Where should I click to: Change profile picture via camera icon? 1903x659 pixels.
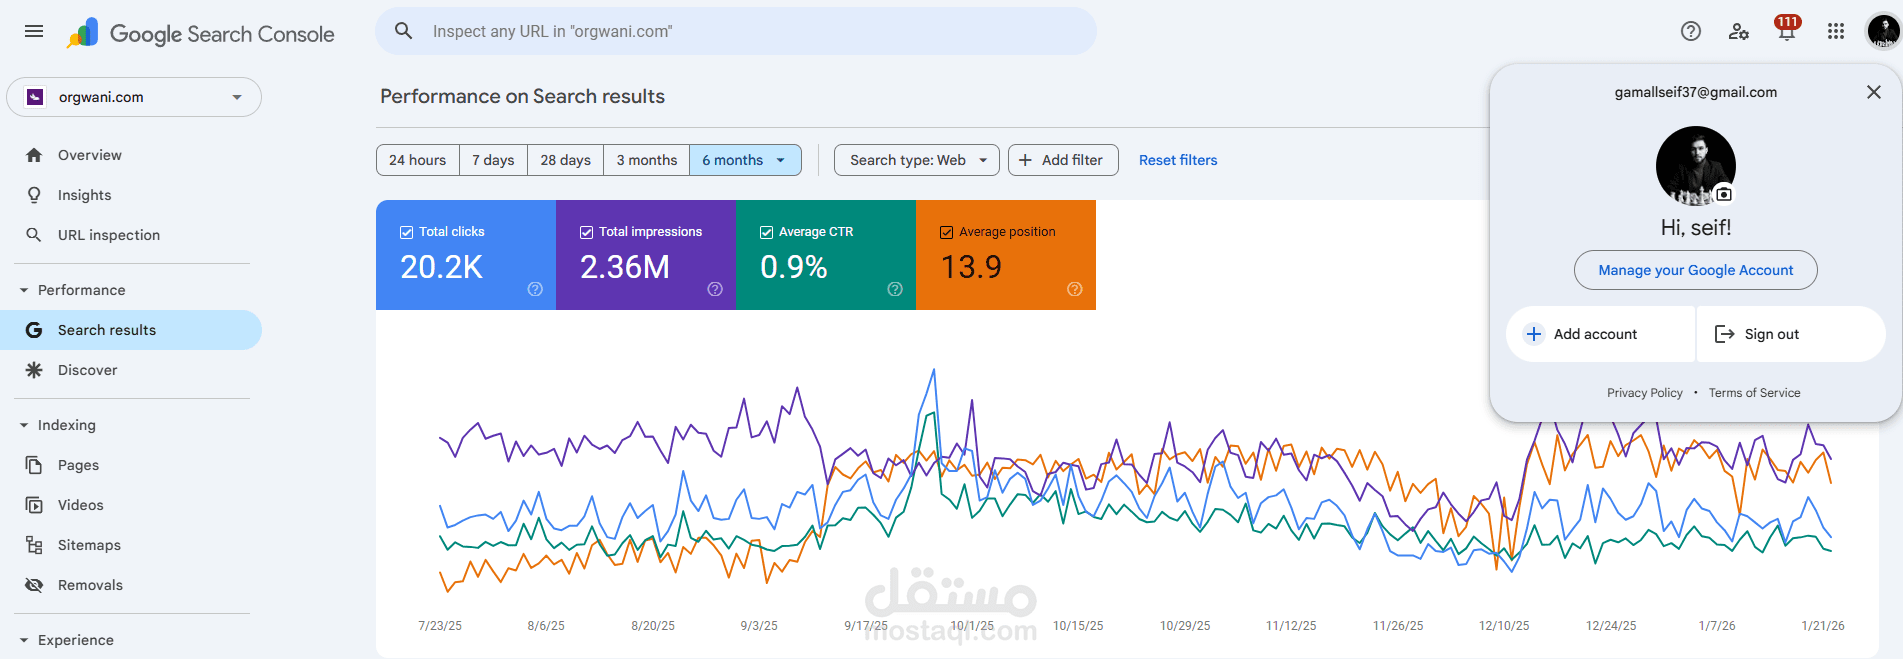click(x=1724, y=194)
